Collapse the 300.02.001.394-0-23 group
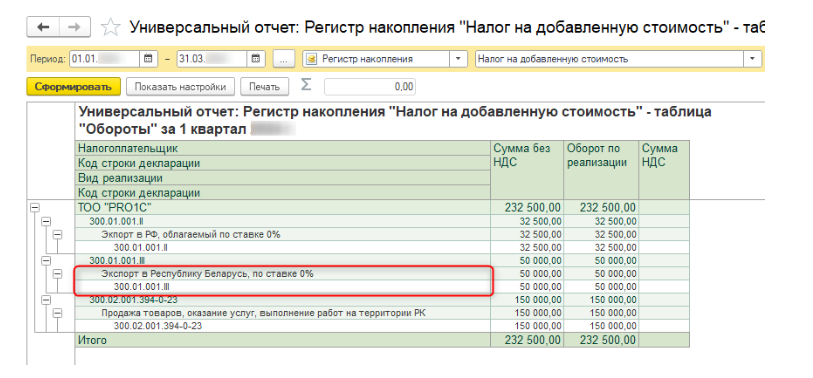This screenshot has width=813, height=378. 46,300
